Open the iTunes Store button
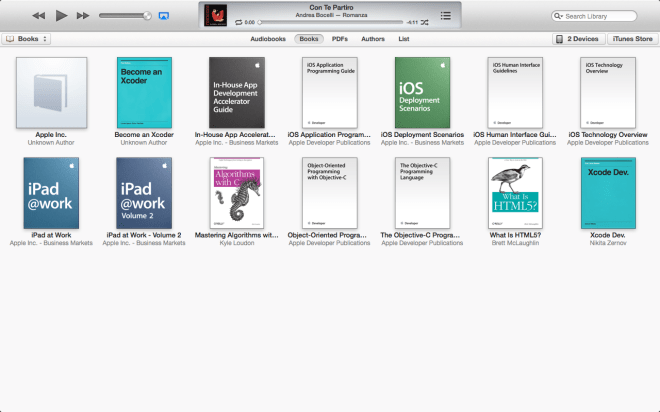The height and width of the screenshot is (412, 660). coord(633,39)
